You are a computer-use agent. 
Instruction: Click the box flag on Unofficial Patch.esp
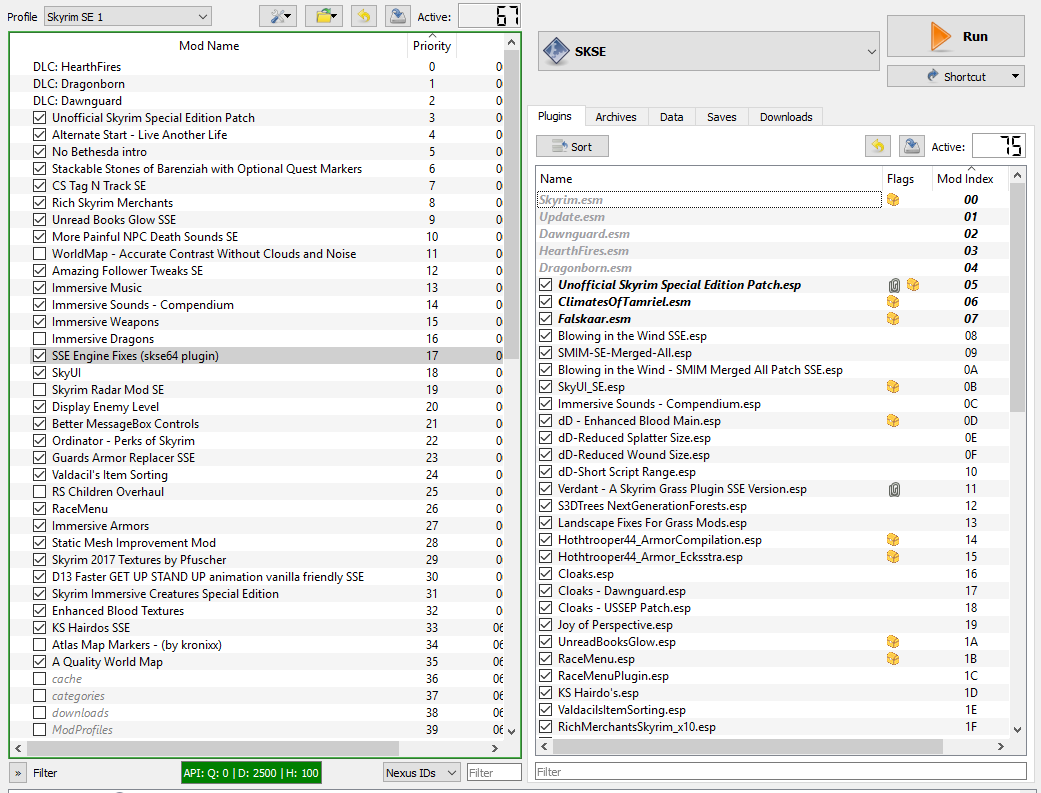(x=913, y=285)
